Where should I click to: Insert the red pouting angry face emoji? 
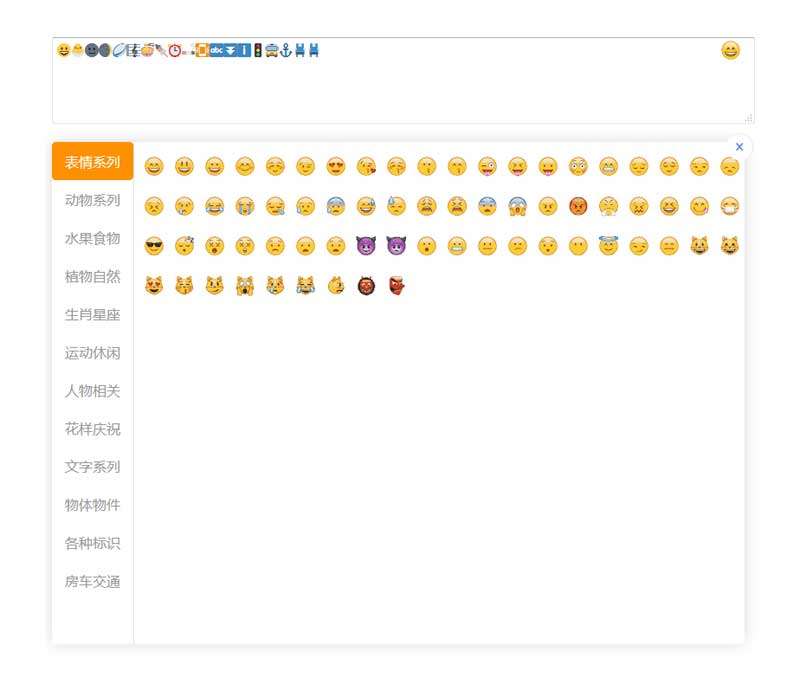(x=578, y=206)
